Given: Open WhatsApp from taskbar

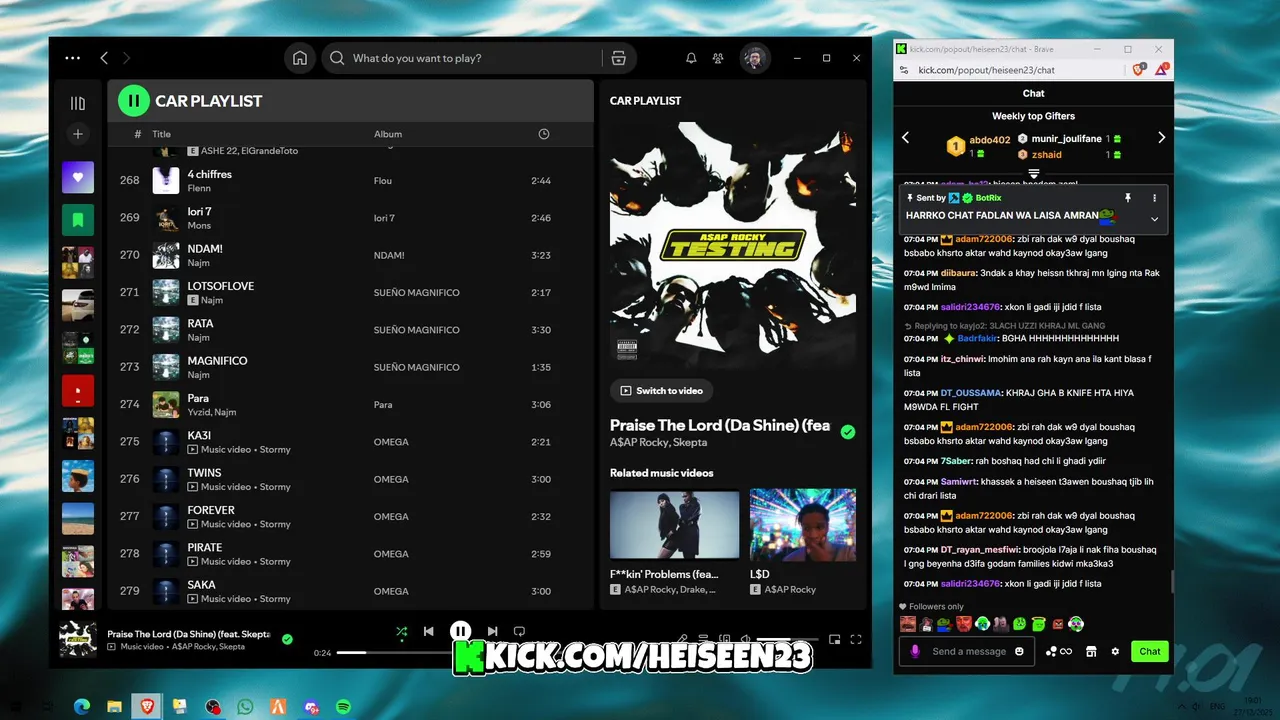Looking at the screenshot, I should tap(245, 707).
